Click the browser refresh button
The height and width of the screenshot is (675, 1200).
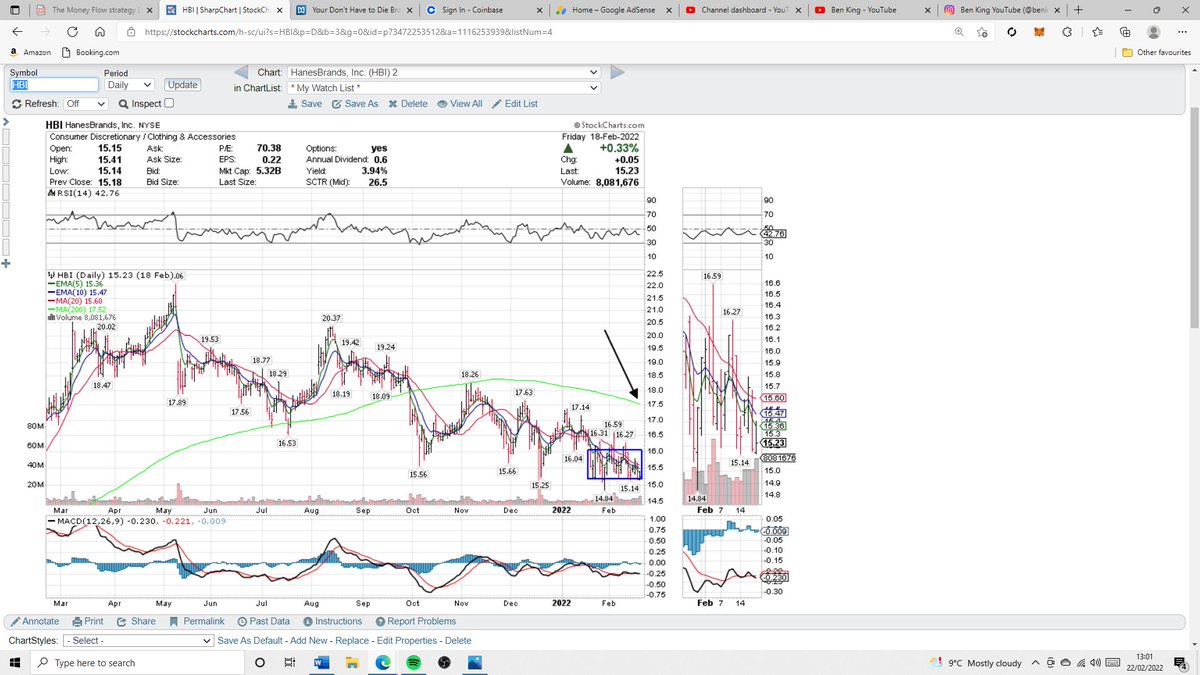(73, 32)
